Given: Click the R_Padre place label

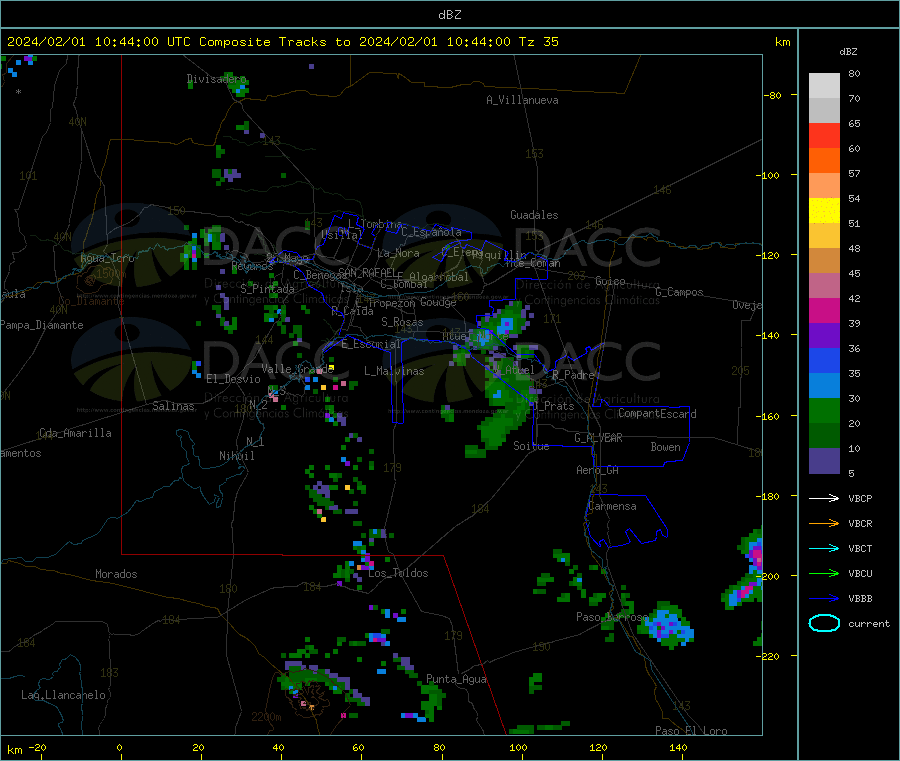Looking at the screenshot, I should [573, 375].
